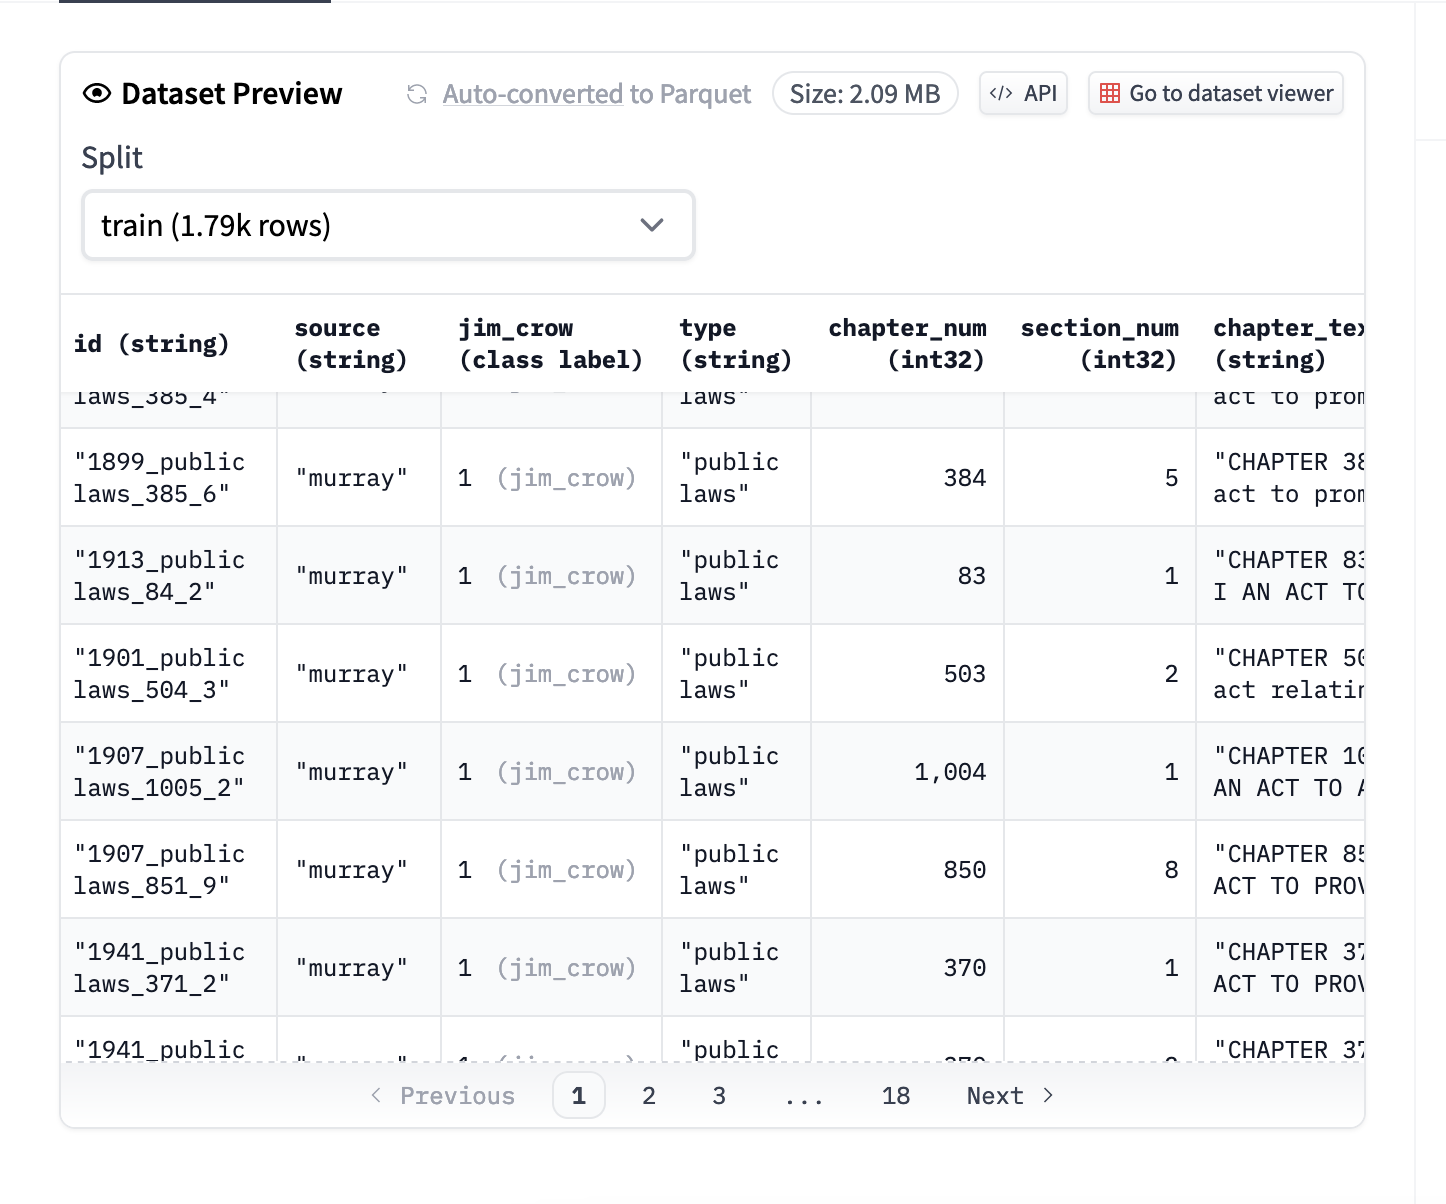Click the eye icon beside Dataset Preview
The image size is (1446, 1204).
97,94
